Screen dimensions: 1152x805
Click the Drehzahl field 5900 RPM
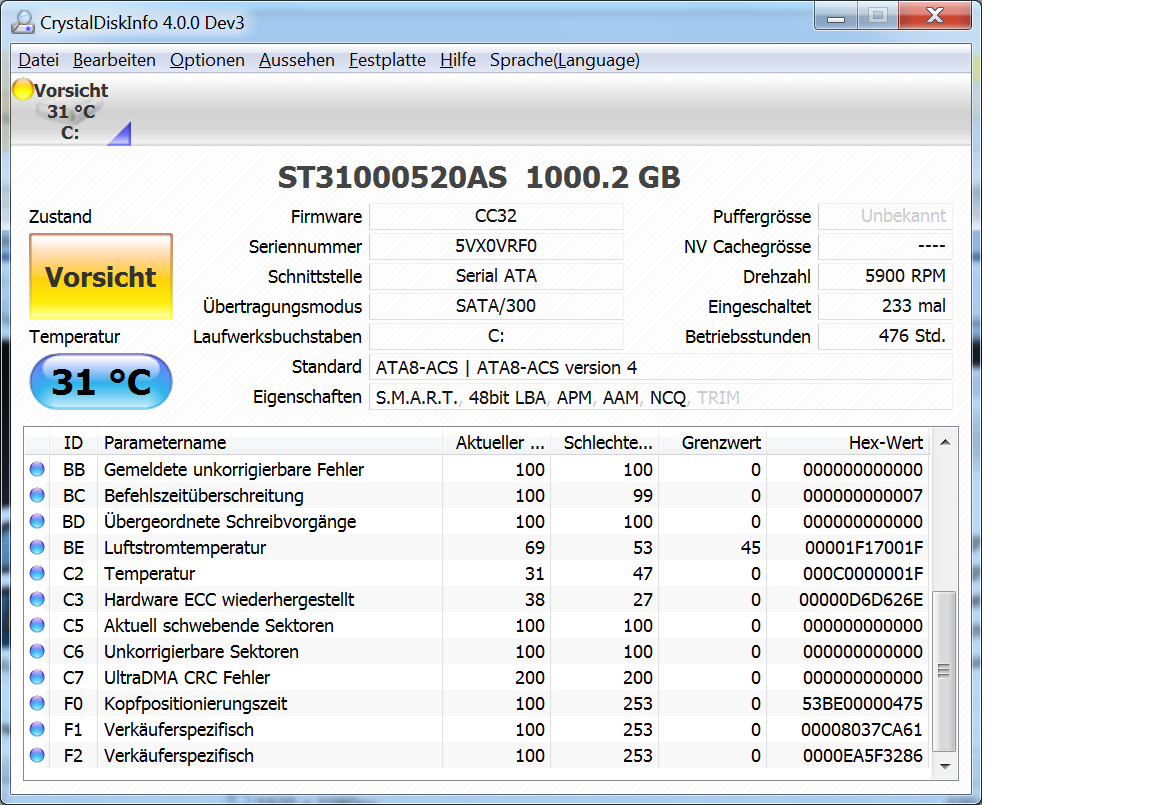click(885, 276)
